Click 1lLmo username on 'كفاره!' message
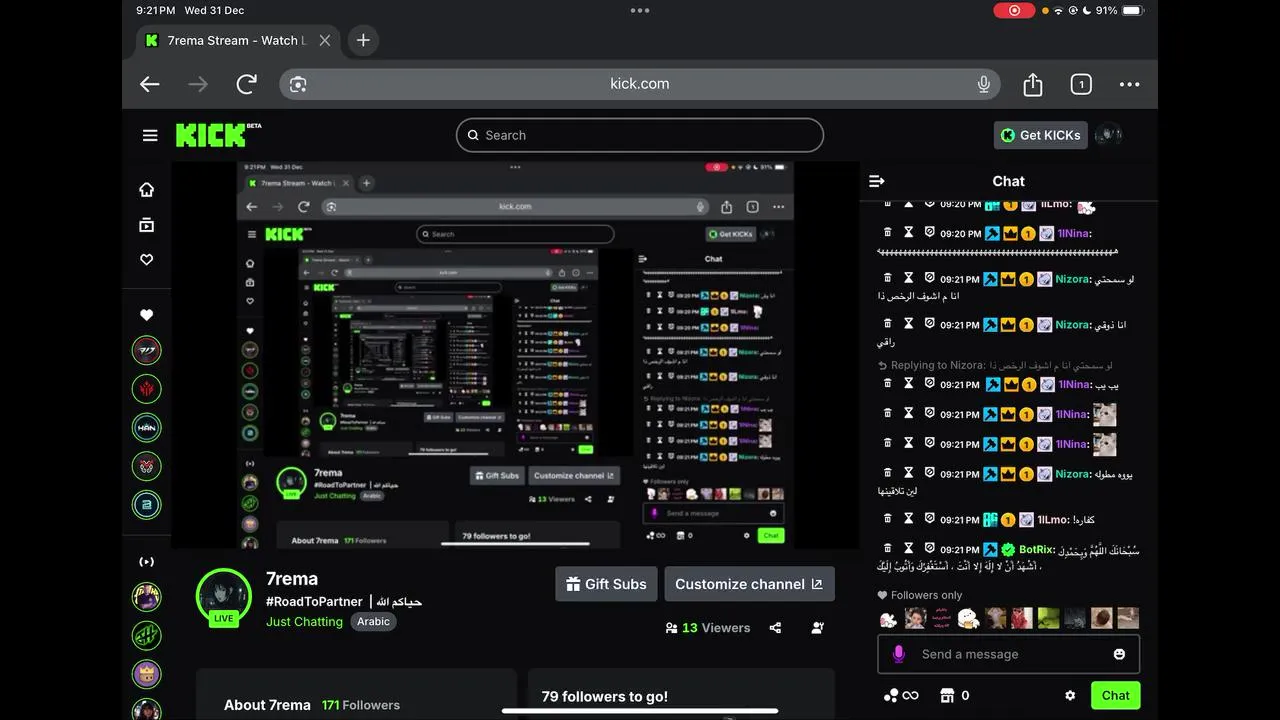The height and width of the screenshot is (720, 1280). coord(1053,519)
